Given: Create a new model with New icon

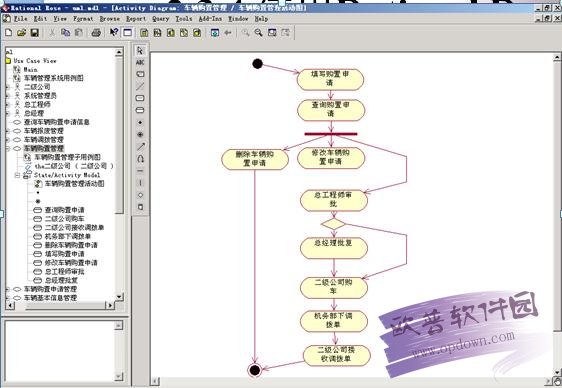Looking at the screenshot, I should tap(9, 33).
